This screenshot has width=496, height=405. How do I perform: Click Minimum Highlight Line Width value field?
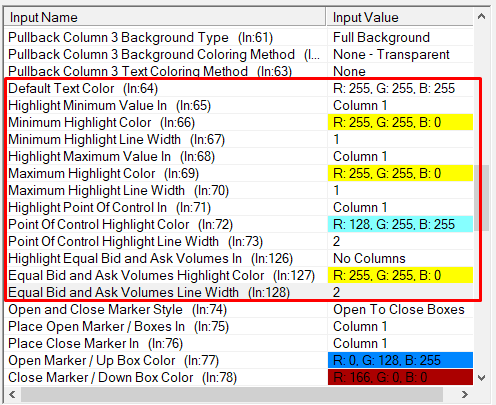(400, 139)
